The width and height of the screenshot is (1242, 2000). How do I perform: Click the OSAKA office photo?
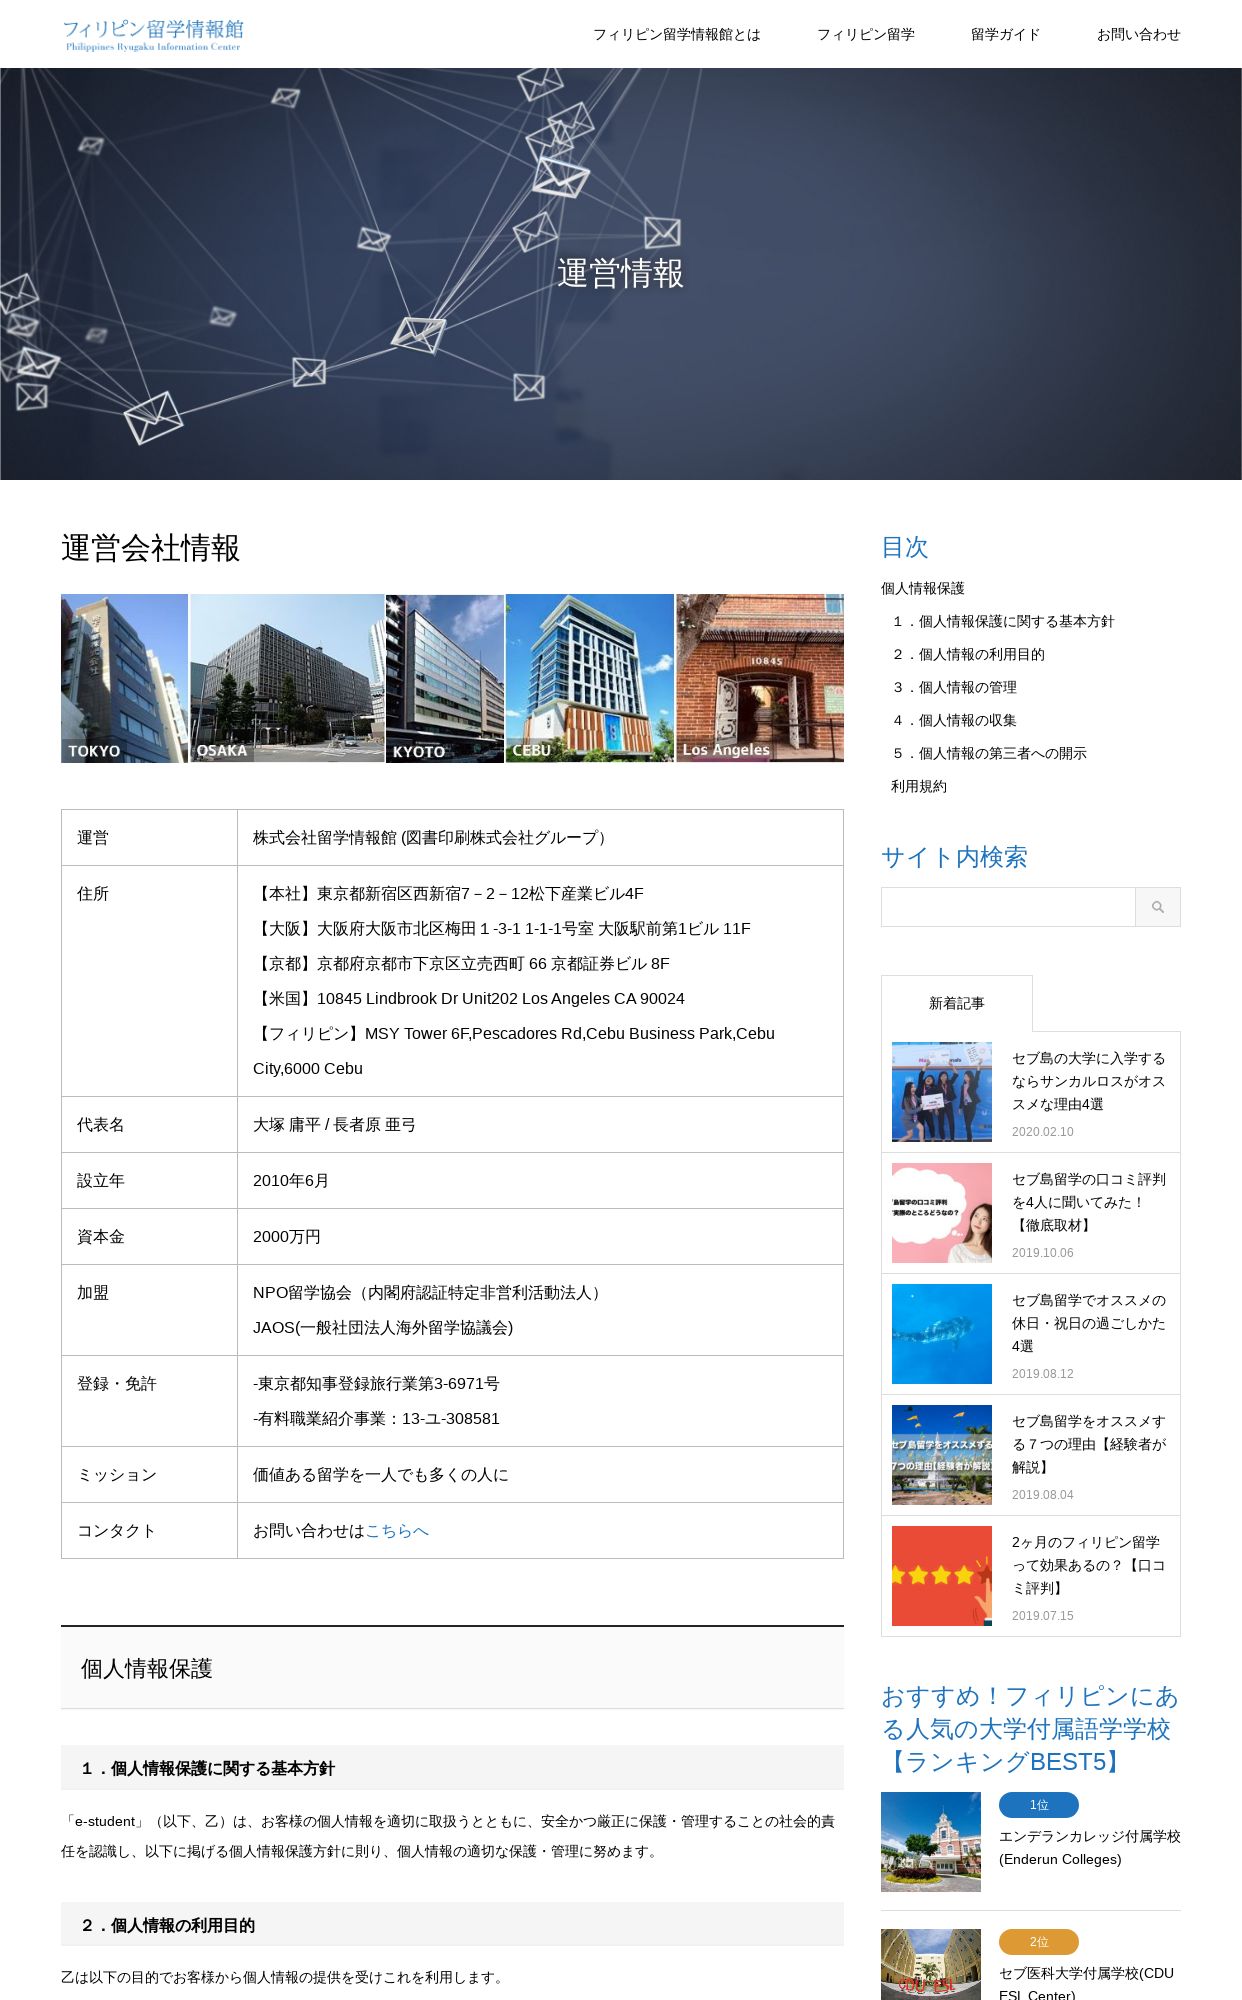287,678
